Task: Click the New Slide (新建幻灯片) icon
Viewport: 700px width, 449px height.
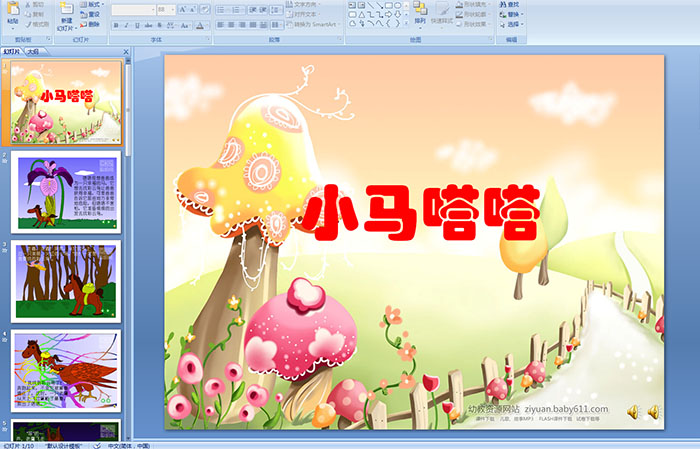Action: click(x=66, y=12)
